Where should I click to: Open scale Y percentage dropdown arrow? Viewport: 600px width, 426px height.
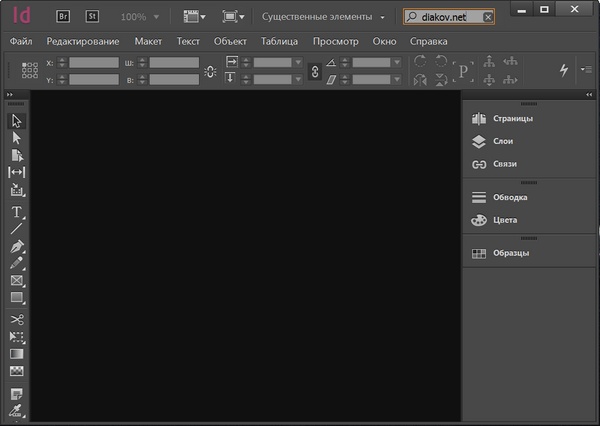pos(298,79)
